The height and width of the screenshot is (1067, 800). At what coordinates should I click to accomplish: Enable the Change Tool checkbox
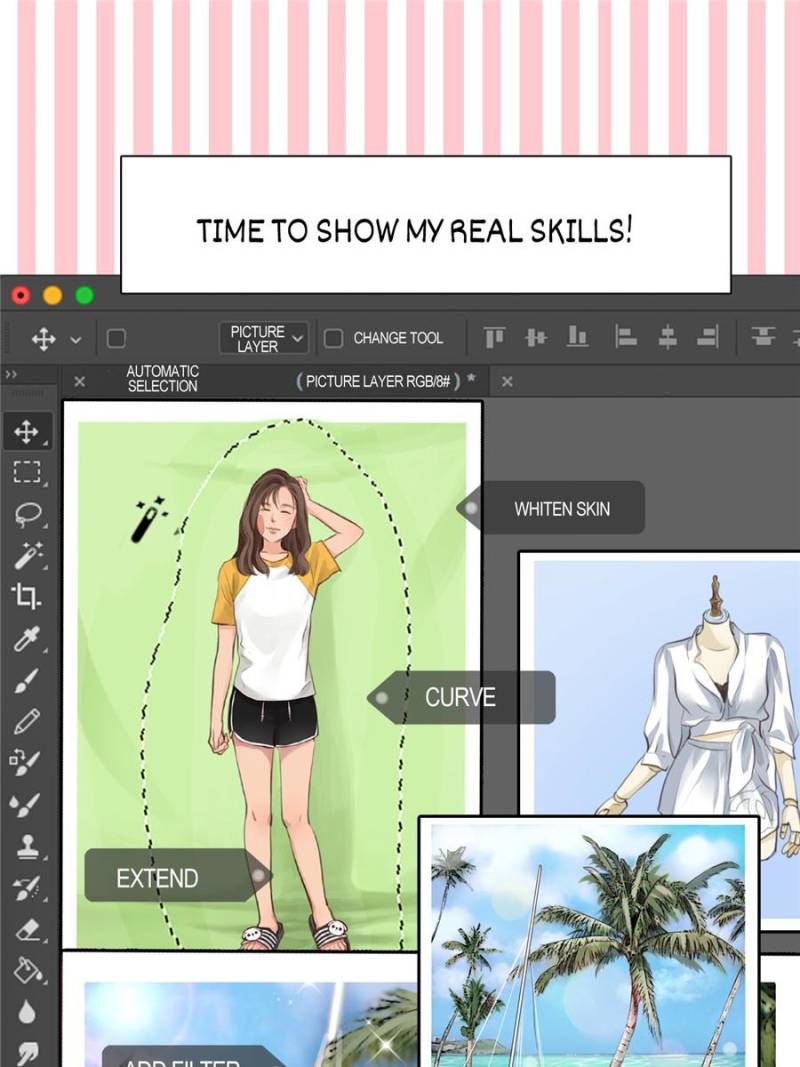click(334, 338)
